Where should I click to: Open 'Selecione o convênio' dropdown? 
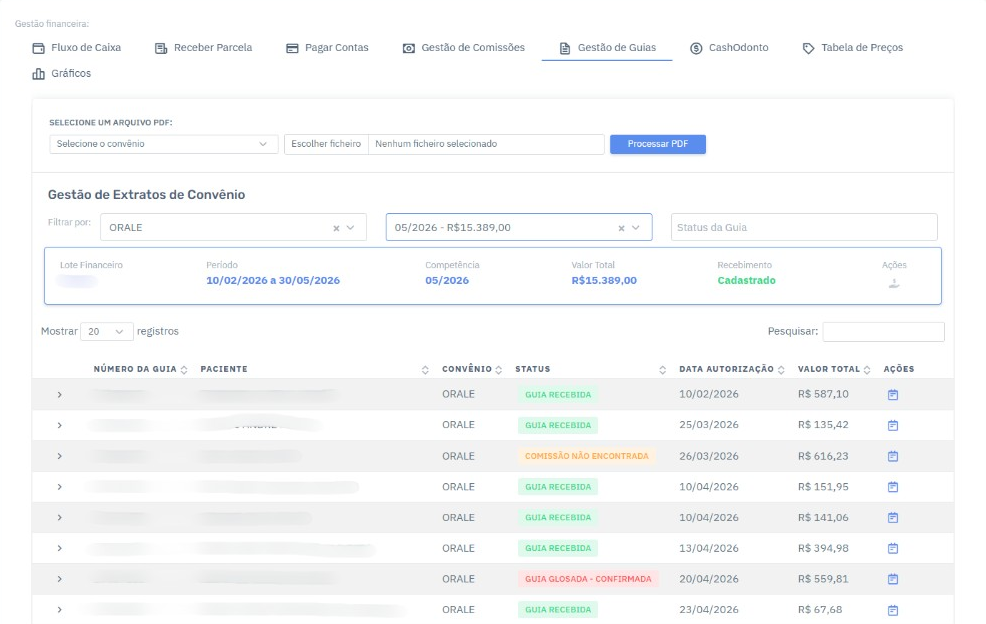coord(163,144)
